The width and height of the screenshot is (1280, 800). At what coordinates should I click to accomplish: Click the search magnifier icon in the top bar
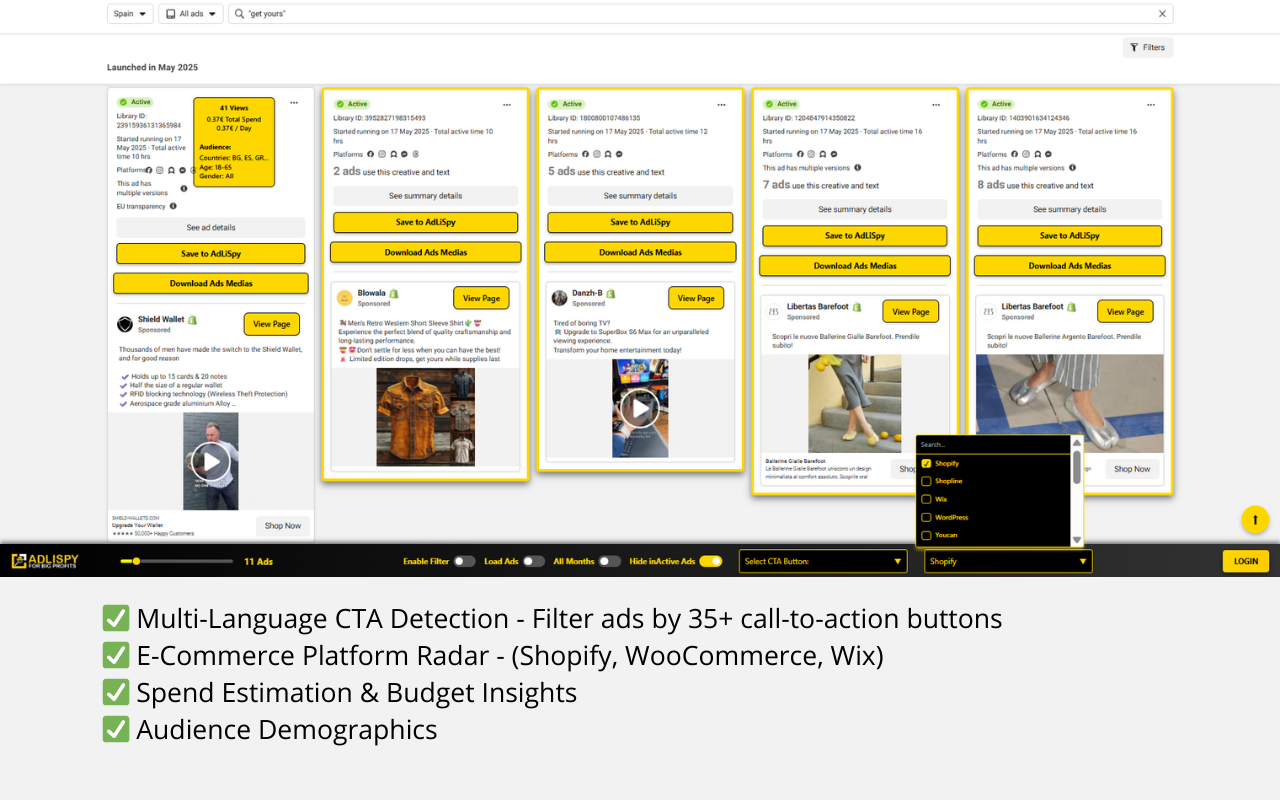240,14
